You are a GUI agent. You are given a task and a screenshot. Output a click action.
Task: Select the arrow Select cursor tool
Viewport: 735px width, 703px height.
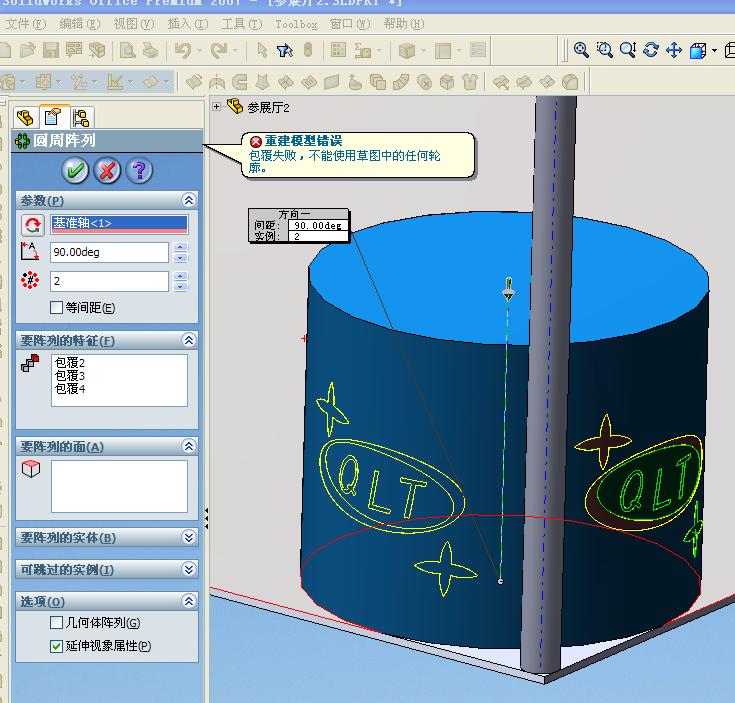(x=262, y=50)
